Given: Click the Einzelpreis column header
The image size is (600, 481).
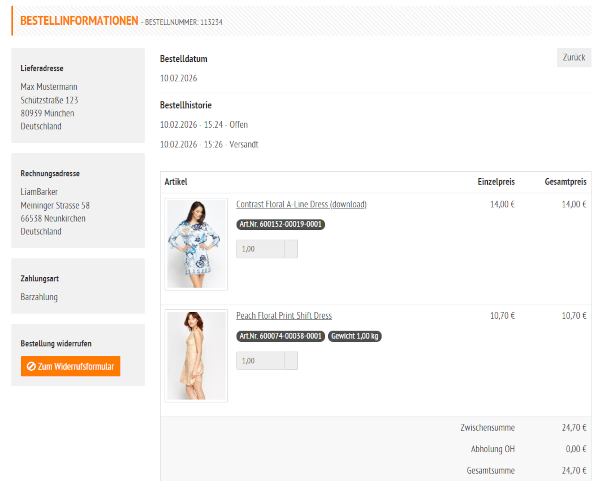Looking at the screenshot, I should pos(495,182).
